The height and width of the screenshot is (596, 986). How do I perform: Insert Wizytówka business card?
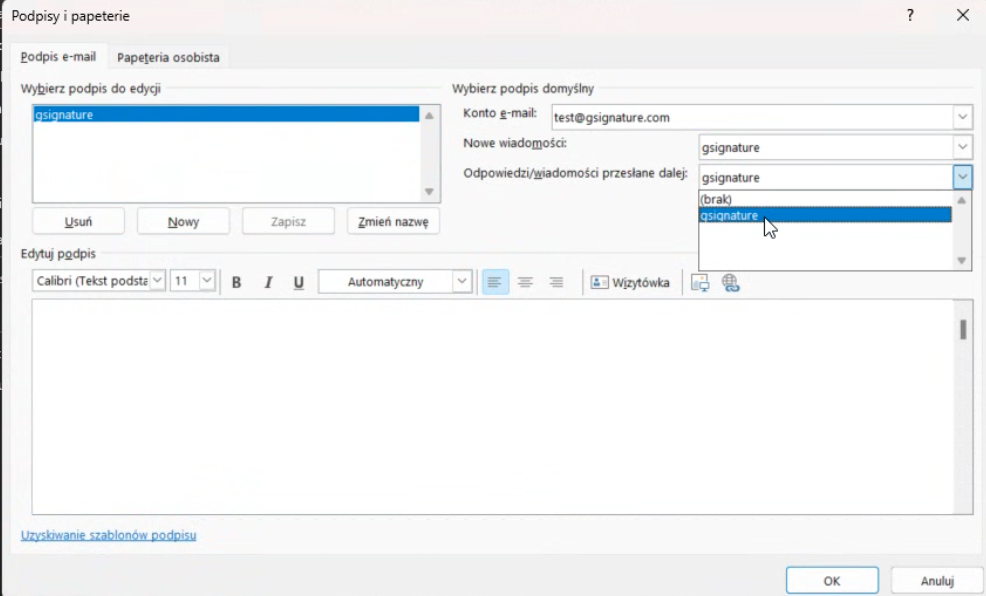click(x=629, y=282)
